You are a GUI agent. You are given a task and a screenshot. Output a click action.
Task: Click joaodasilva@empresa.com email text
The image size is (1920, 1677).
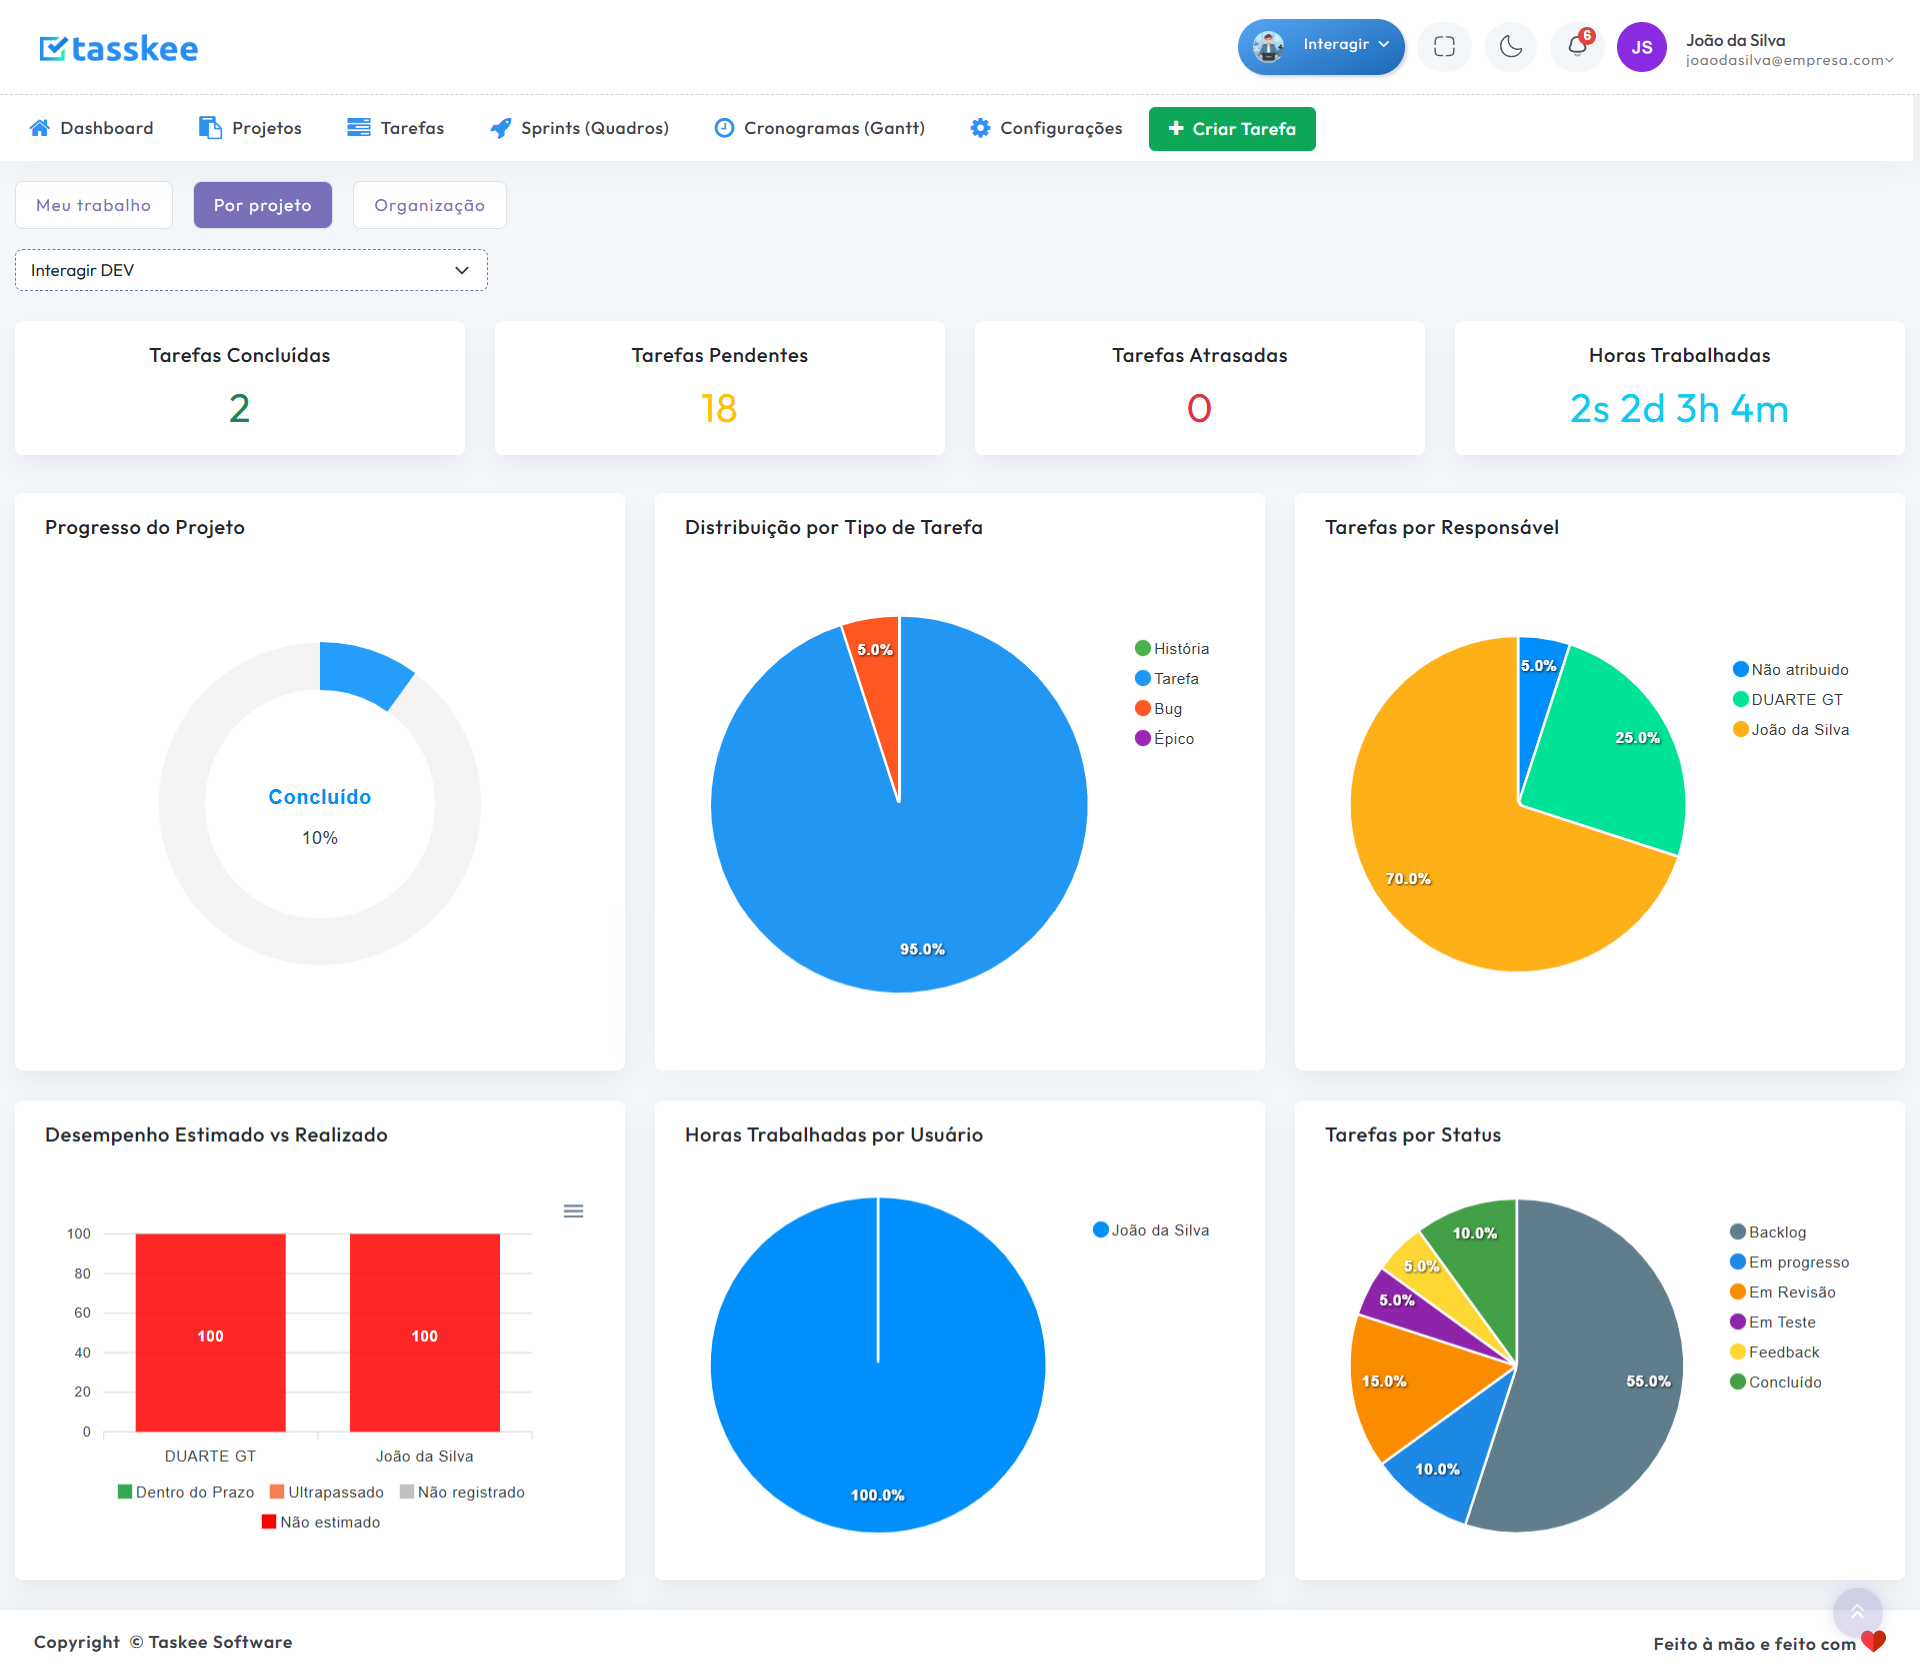point(1785,60)
